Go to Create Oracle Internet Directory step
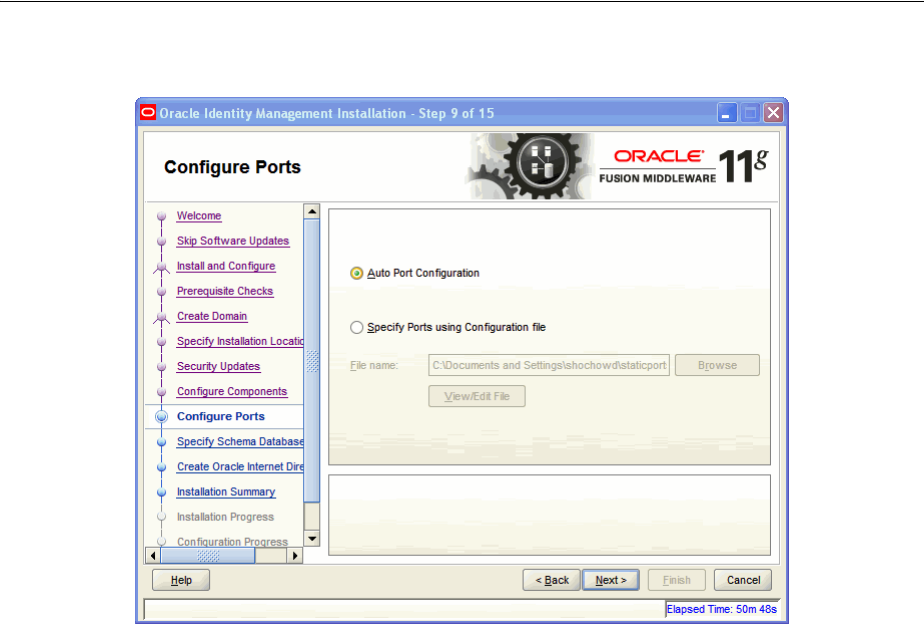Viewport: 924px width, 624px height. pos(240,467)
